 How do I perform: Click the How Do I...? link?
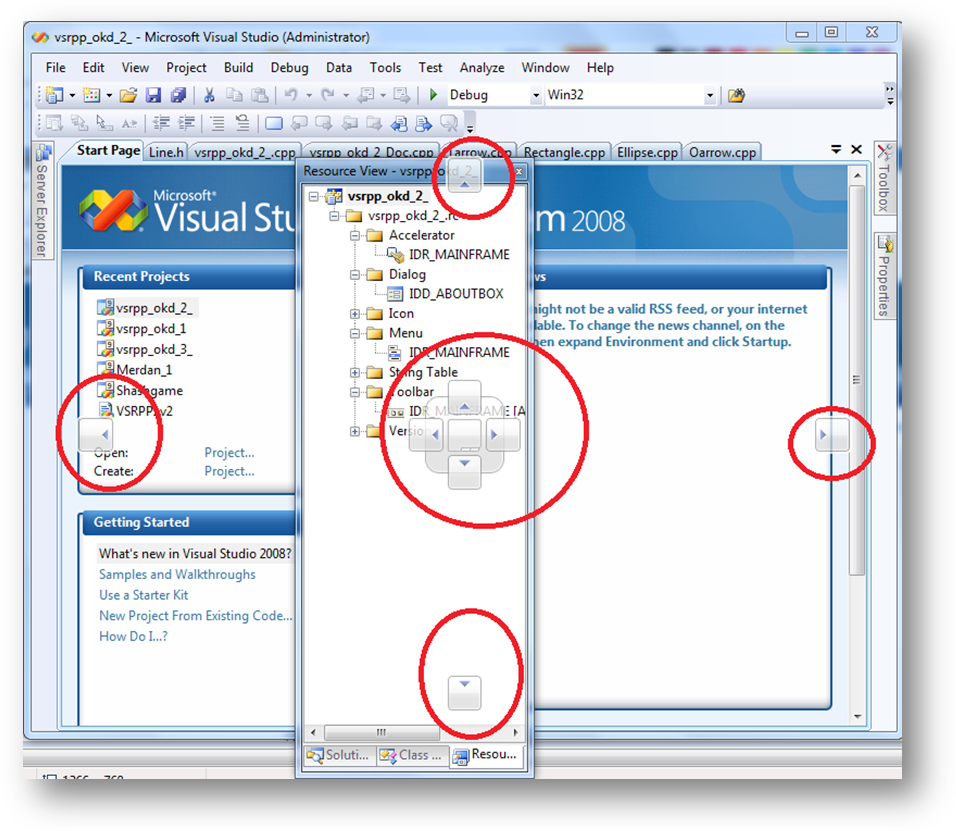coord(133,637)
